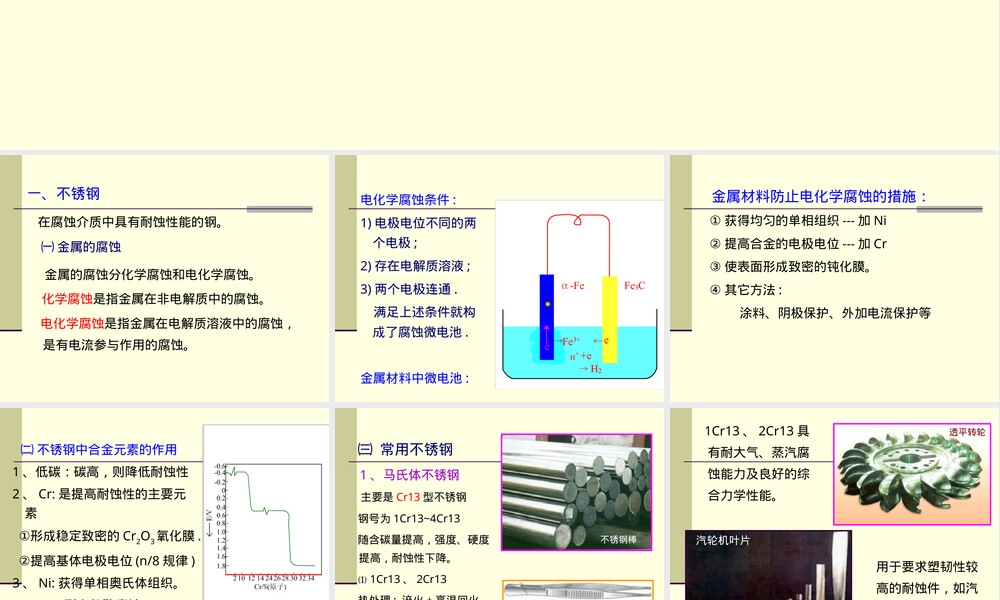Click text 满足上述条件就构

[425, 312]
